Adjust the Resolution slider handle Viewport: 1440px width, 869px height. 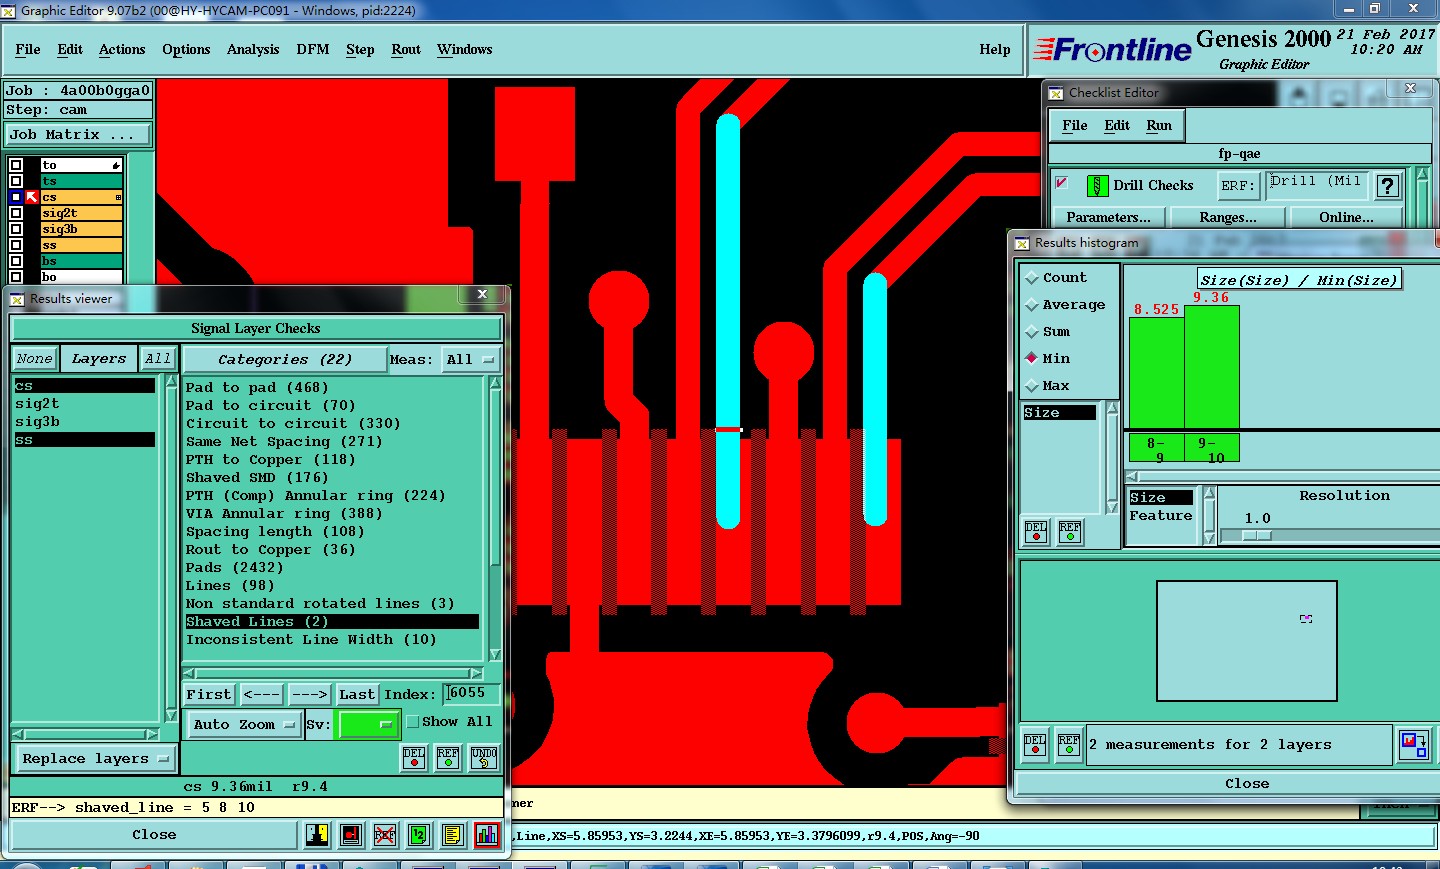tap(1257, 536)
